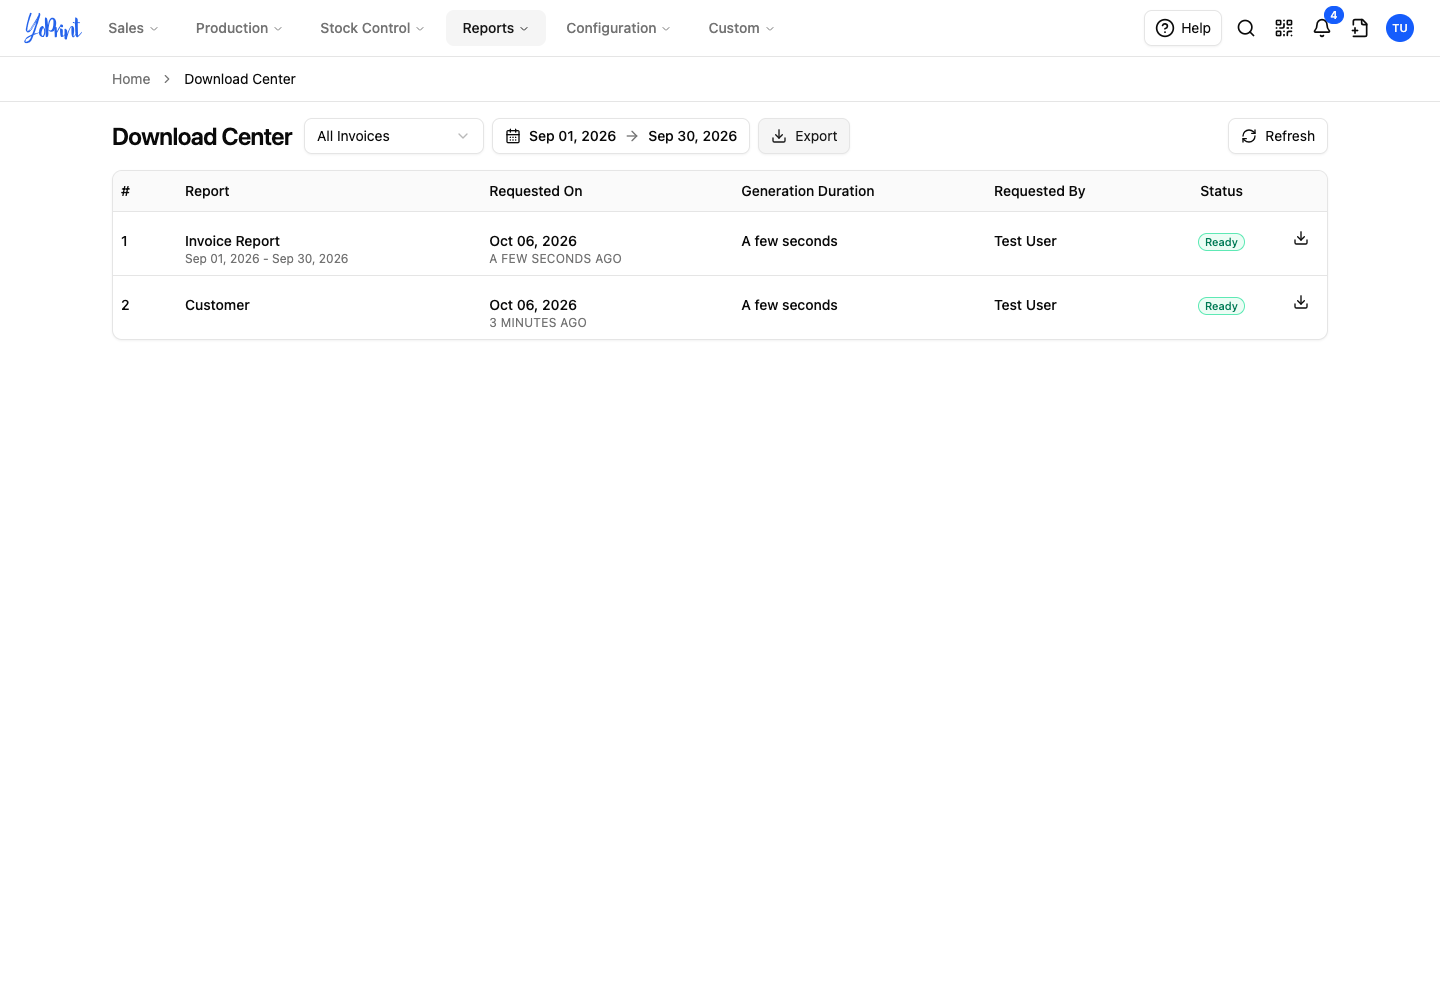This screenshot has width=1440, height=1000.
Task: Click the new document icon in header
Action: pyautogui.click(x=1360, y=28)
